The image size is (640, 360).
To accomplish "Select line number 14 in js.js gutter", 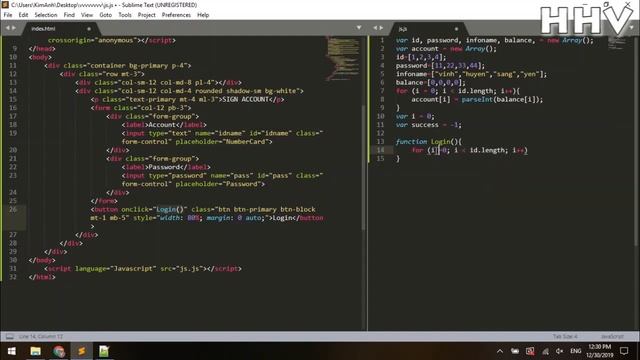I will pyautogui.click(x=380, y=150).
